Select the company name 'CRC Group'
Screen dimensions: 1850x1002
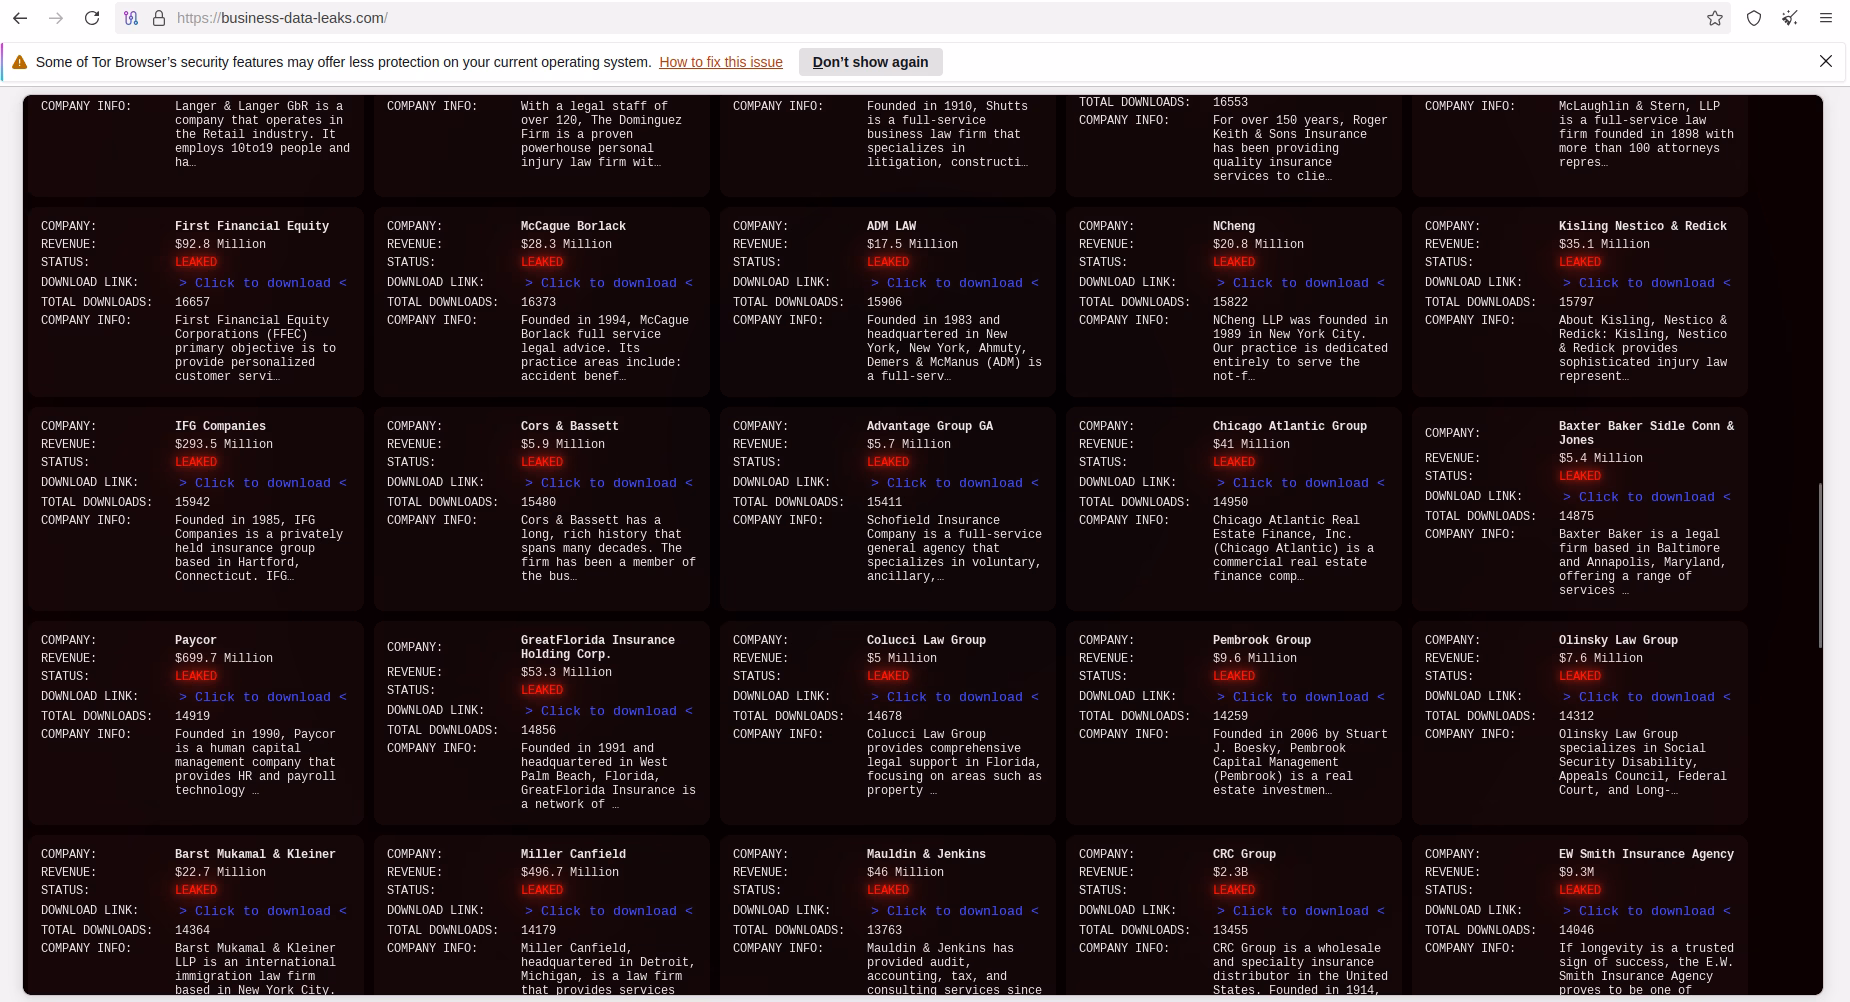1244,854
